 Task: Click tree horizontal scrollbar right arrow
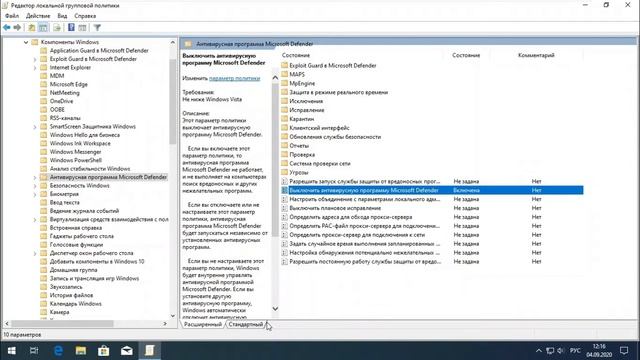(165, 323)
